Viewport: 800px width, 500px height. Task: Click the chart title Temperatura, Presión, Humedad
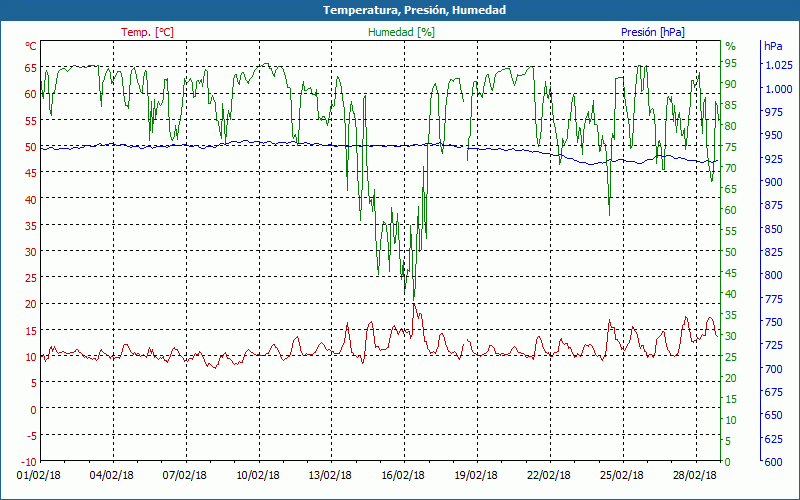click(400, 10)
